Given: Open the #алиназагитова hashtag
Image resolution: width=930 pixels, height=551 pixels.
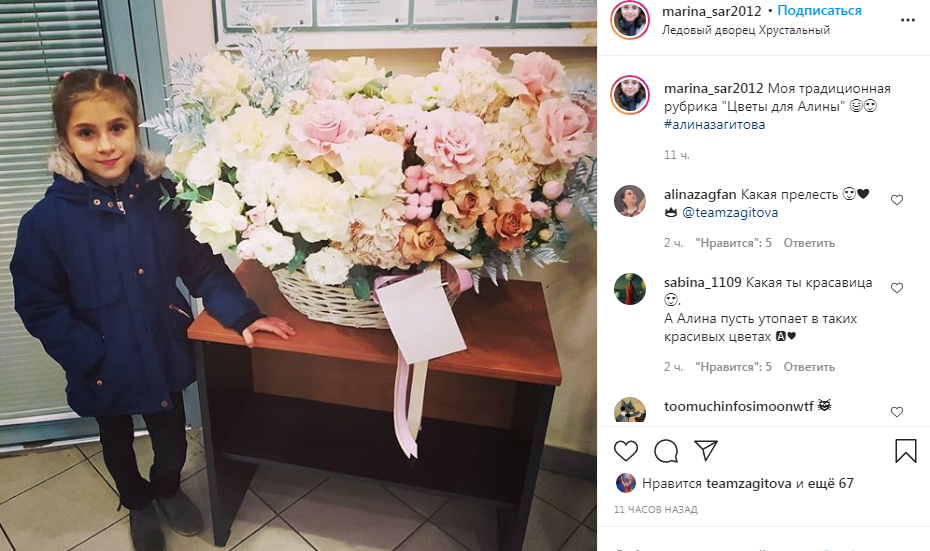Looking at the screenshot, I should pyautogui.click(x=714, y=125).
